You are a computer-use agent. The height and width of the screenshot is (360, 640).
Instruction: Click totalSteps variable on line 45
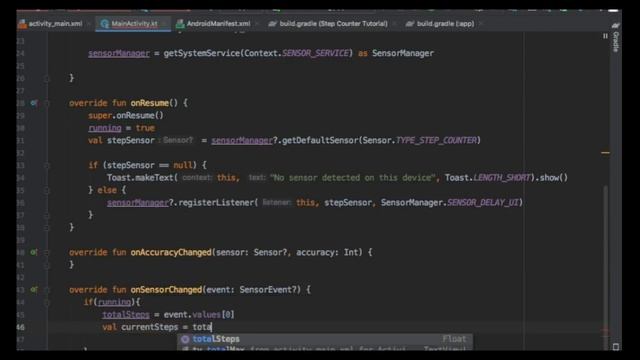pyautogui.click(x=126, y=315)
